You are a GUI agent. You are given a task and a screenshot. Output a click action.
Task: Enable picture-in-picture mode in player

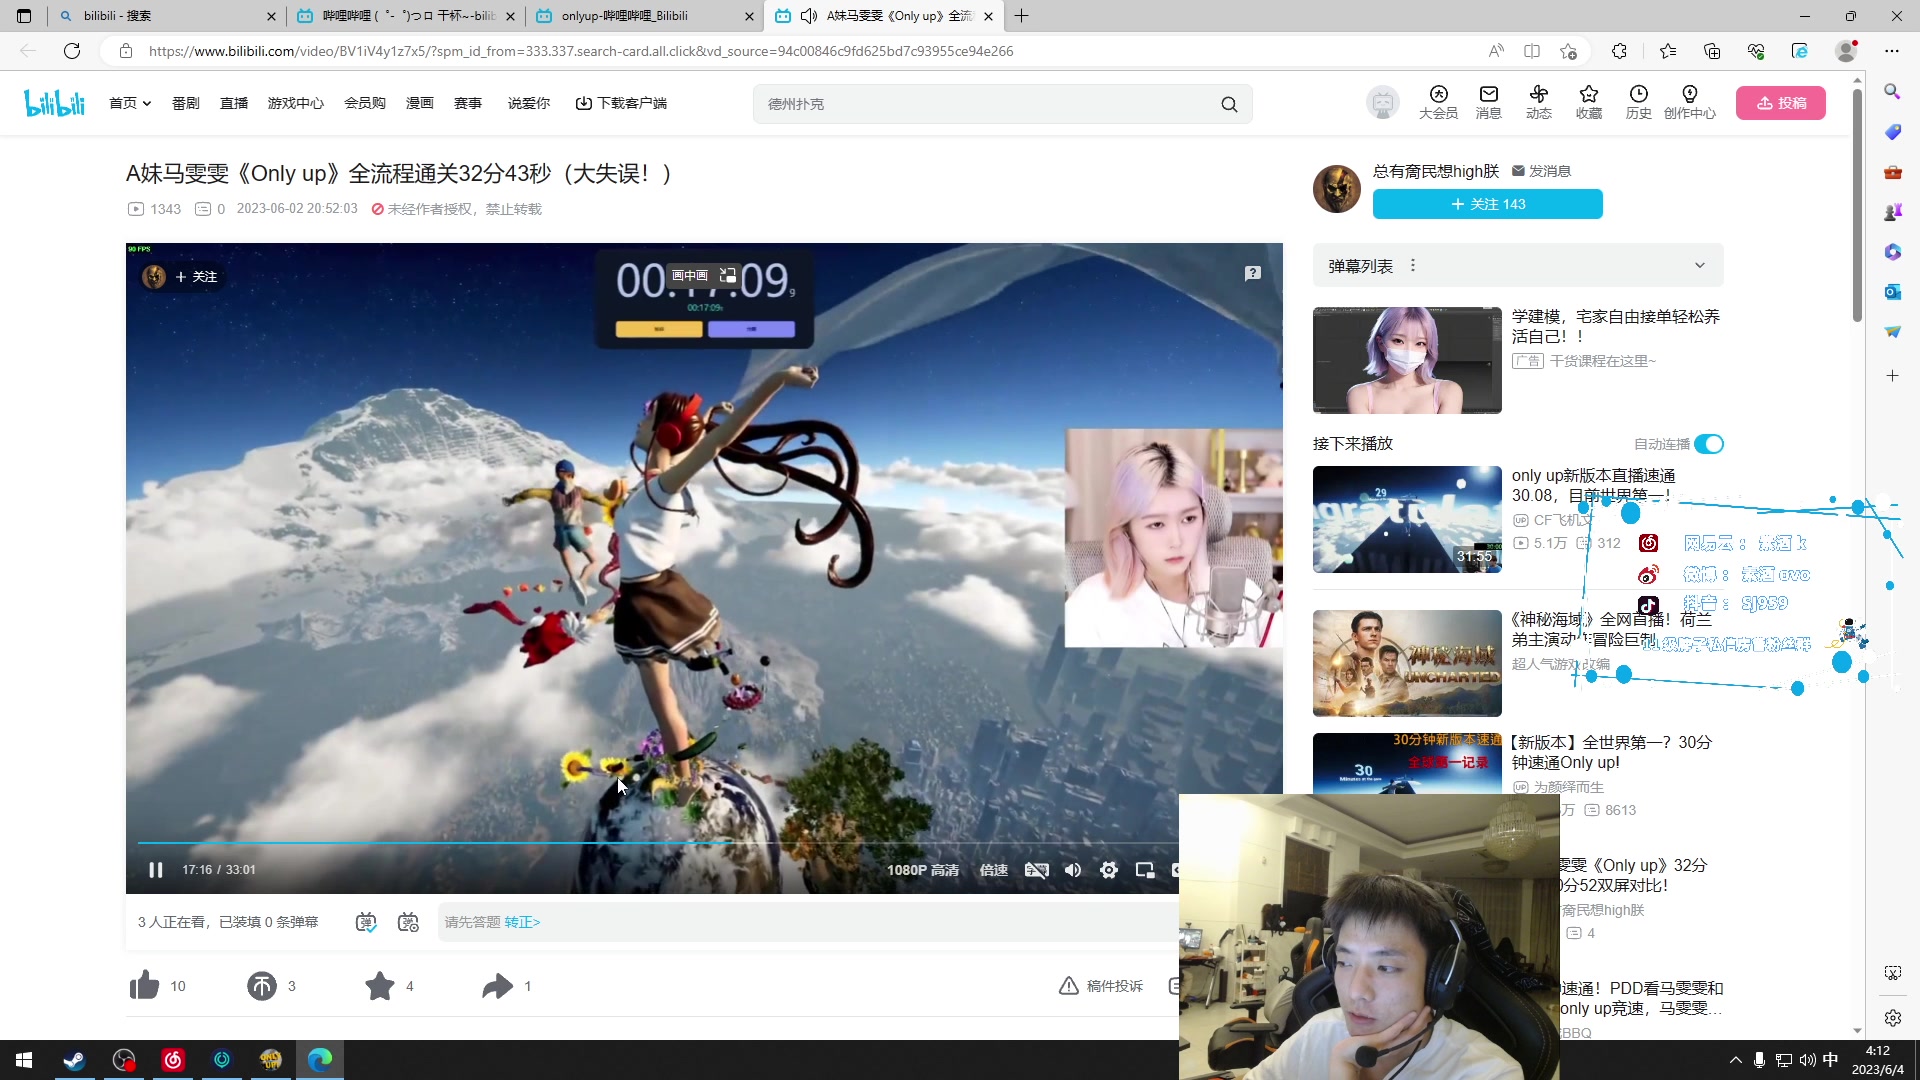click(x=1145, y=870)
